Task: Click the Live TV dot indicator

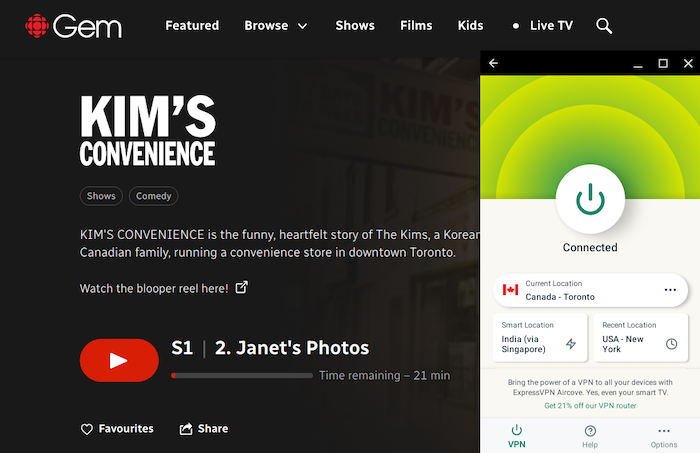Action: 516,26
